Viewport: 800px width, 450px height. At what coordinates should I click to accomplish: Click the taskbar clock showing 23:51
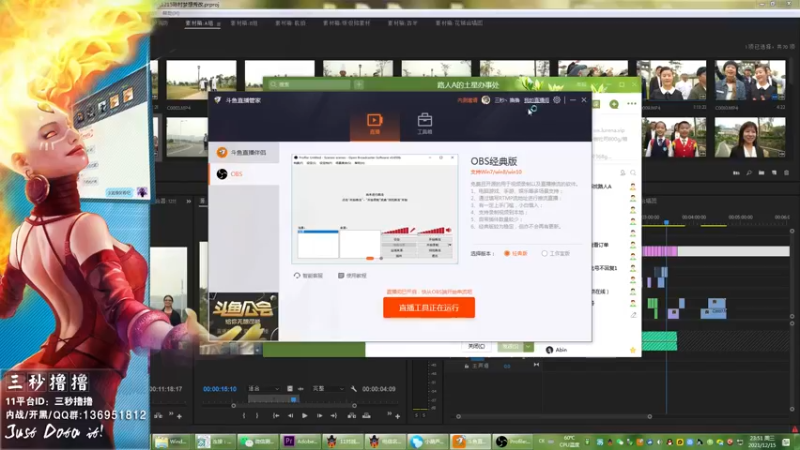[x=762, y=441]
